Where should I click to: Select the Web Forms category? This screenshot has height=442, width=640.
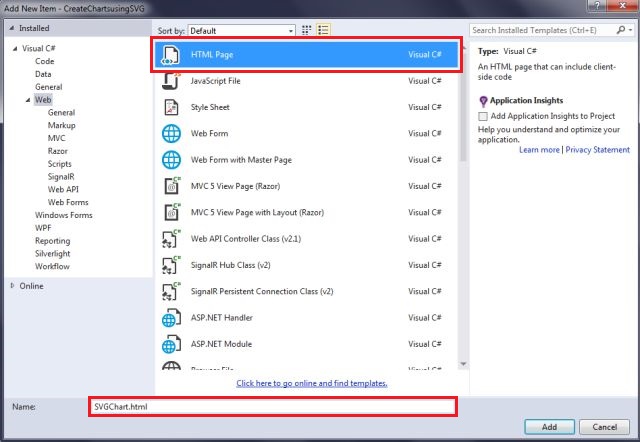68,202
